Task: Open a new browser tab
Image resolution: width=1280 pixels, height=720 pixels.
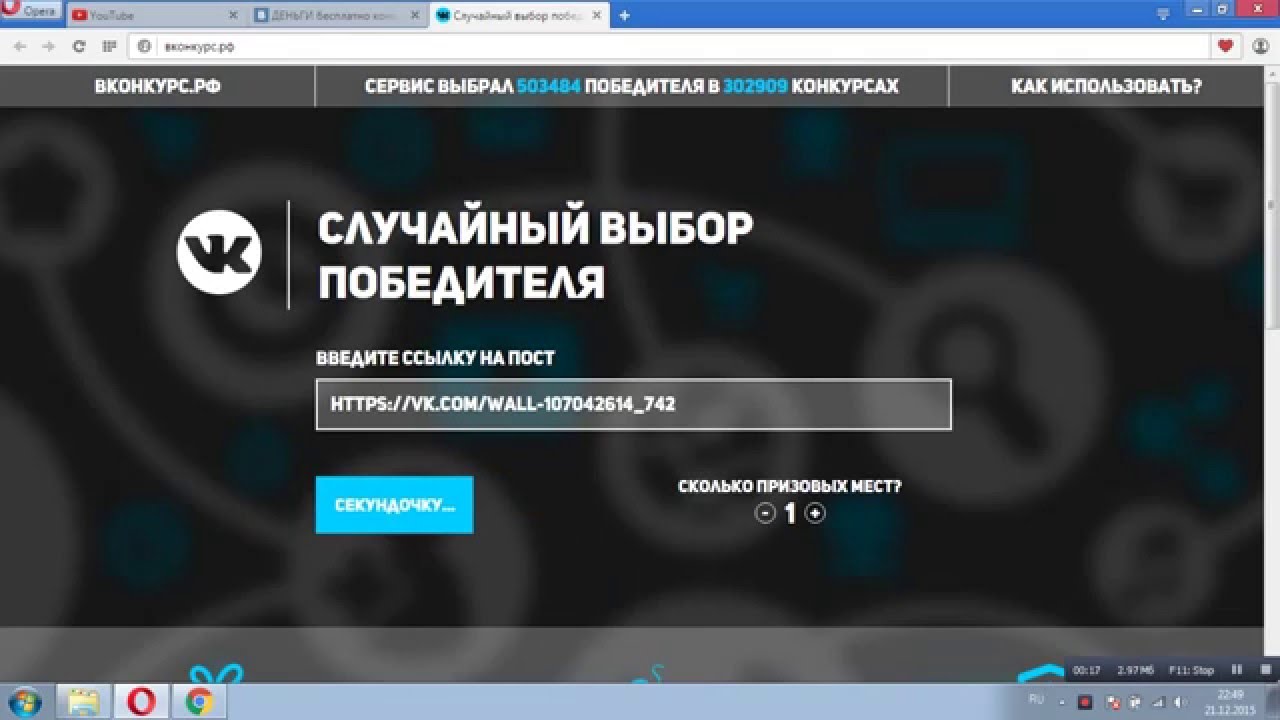Action: pos(624,15)
